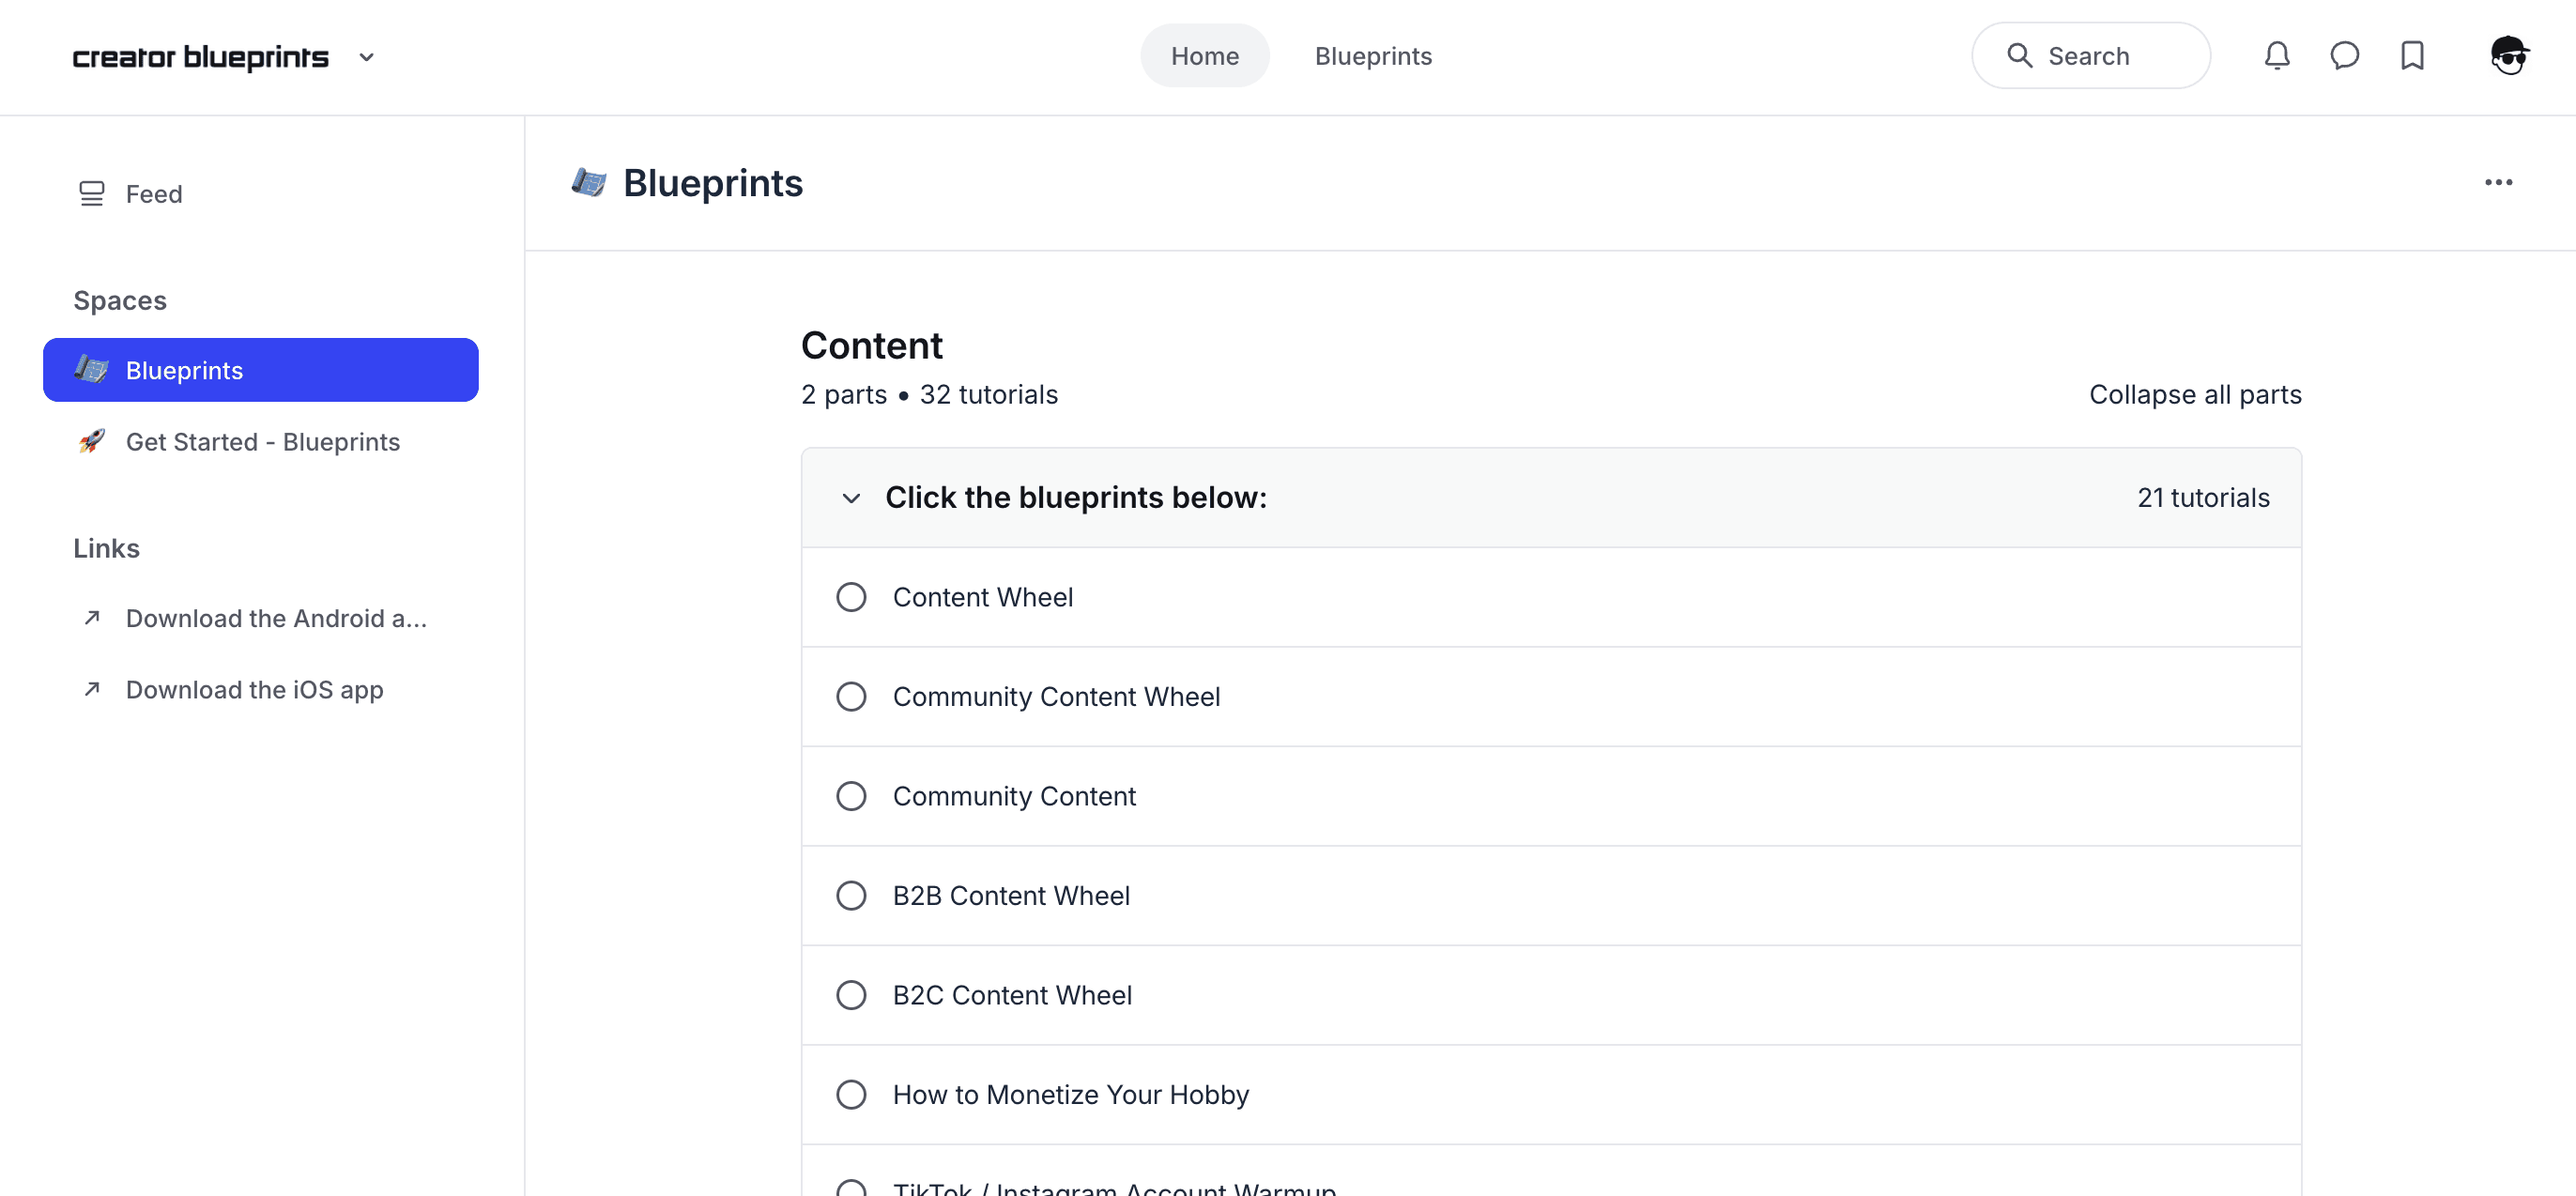Toggle completion for How to Monetize Your Hobby

coord(851,1094)
